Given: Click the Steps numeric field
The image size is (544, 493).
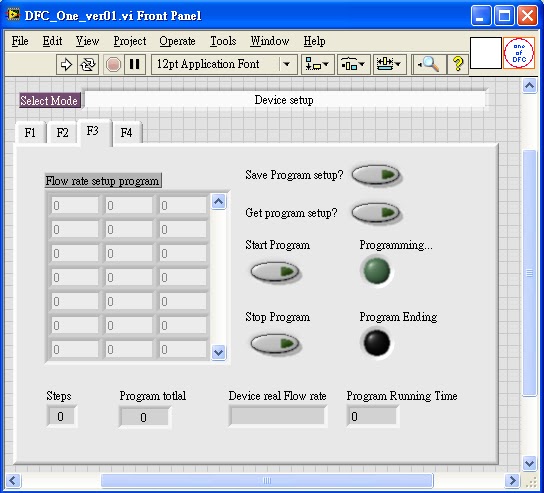Looking at the screenshot, I should (x=61, y=416).
